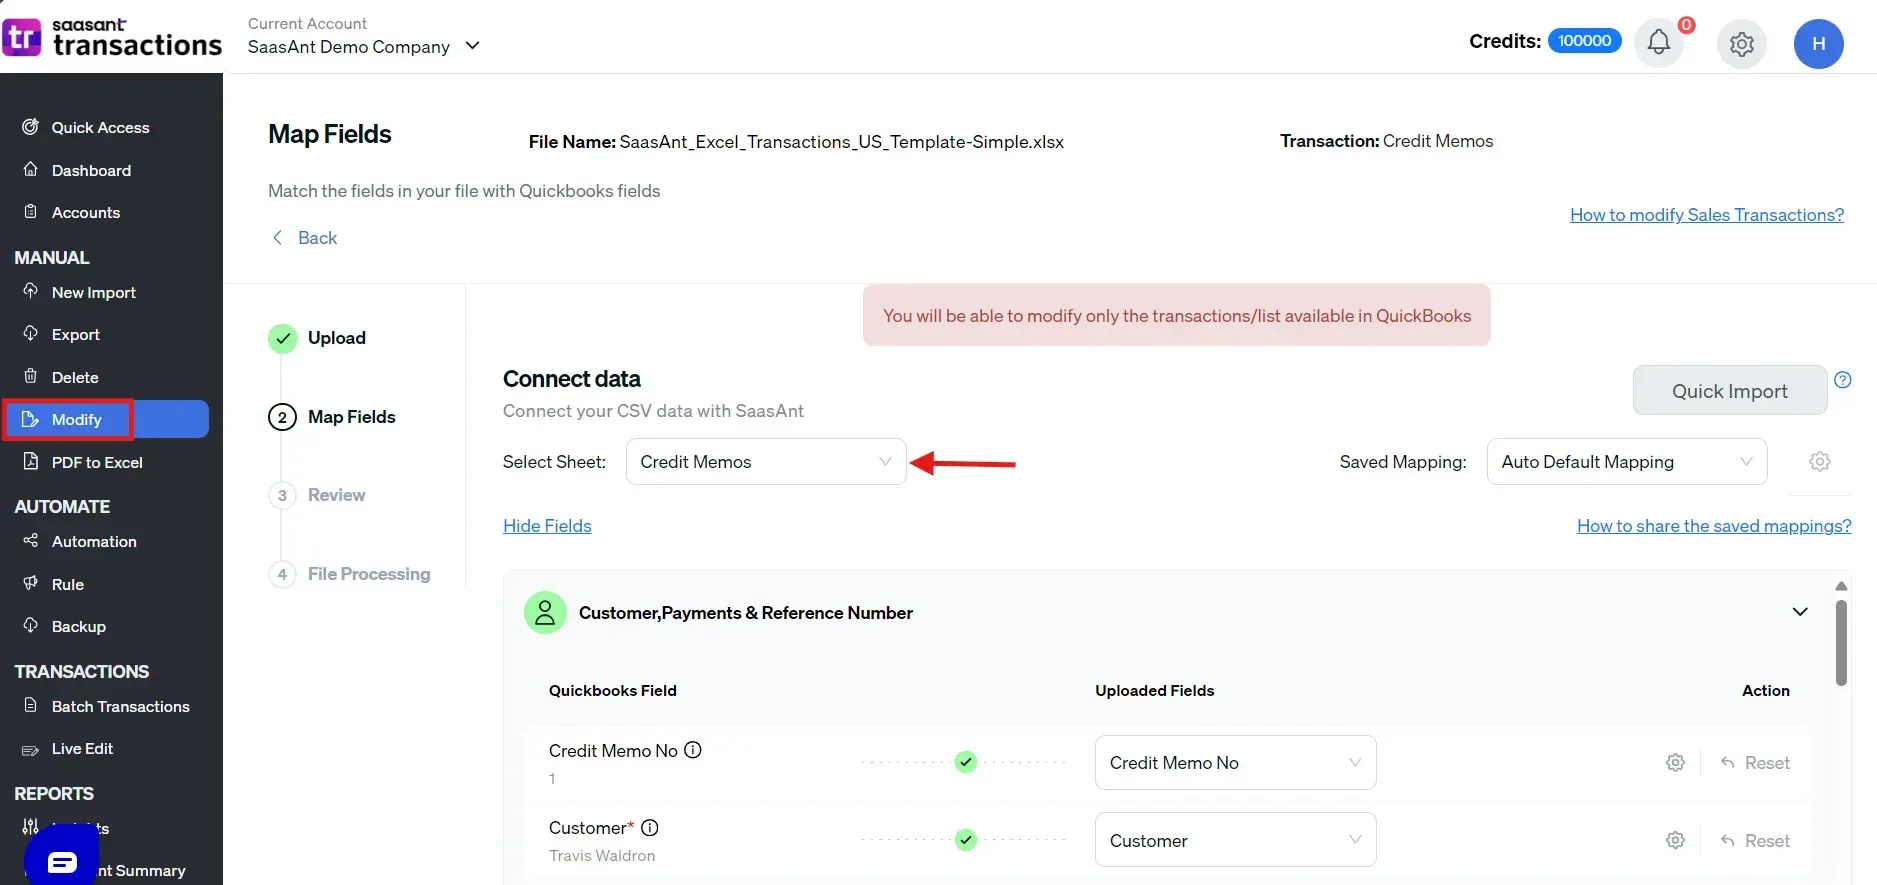Open Delete in sidebar
Image resolution: width=1877 pixels, height=885 pixels.
click(x=75, y=378)
